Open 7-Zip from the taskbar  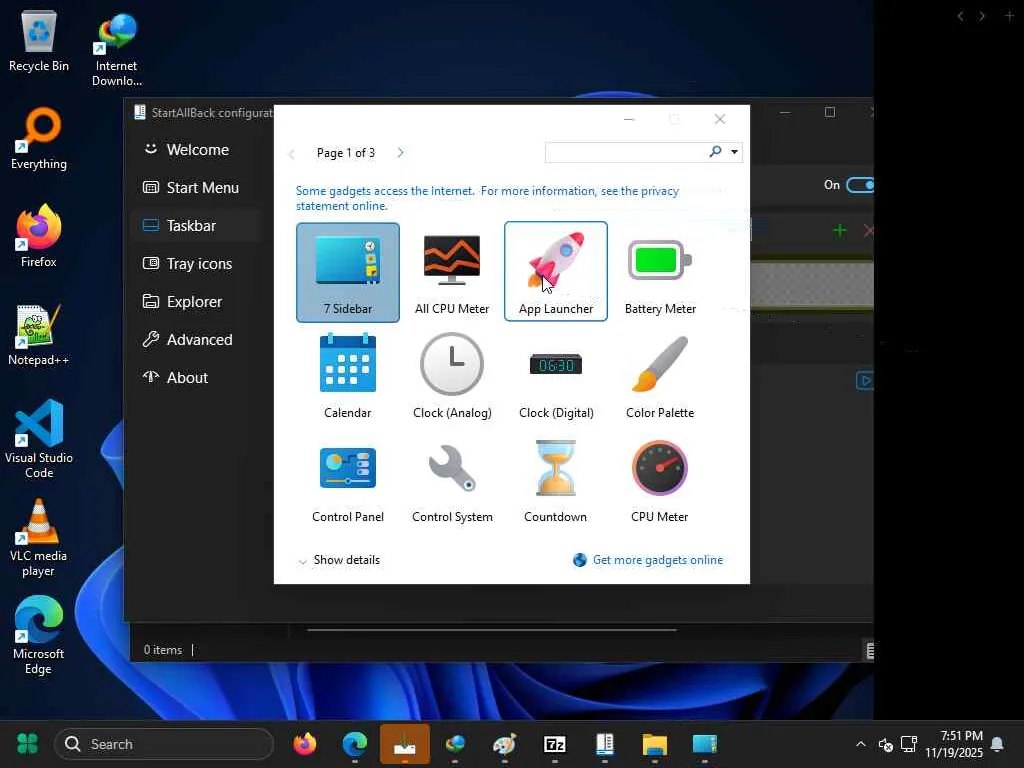tap(554, 744)
